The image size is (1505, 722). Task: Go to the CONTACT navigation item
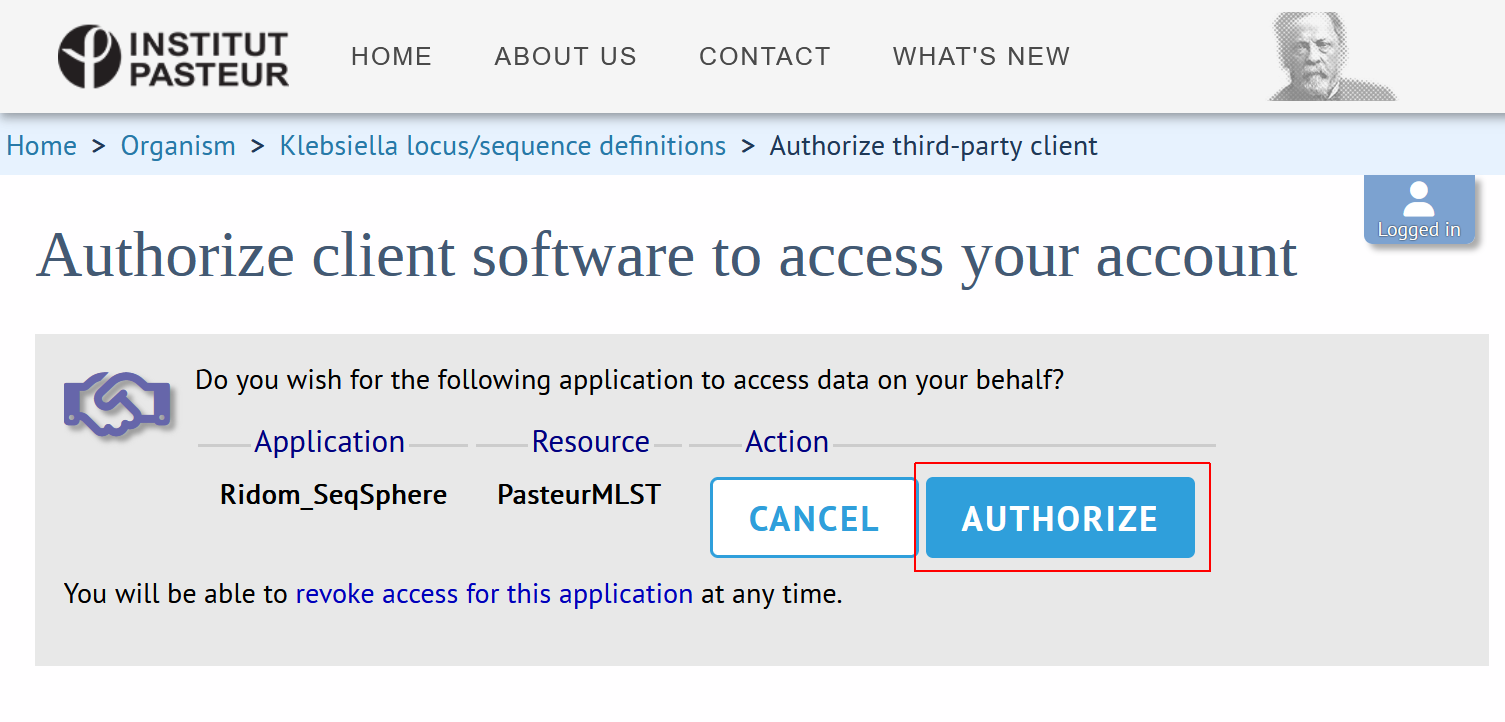pyautogui.click(x=764, y=57)
